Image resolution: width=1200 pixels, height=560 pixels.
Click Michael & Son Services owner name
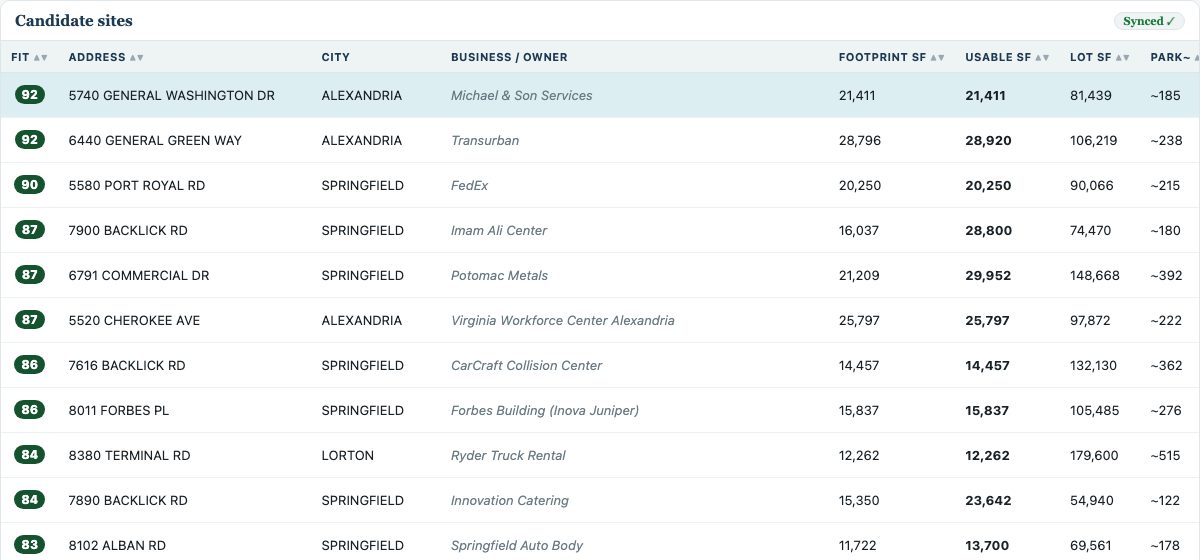522,96
